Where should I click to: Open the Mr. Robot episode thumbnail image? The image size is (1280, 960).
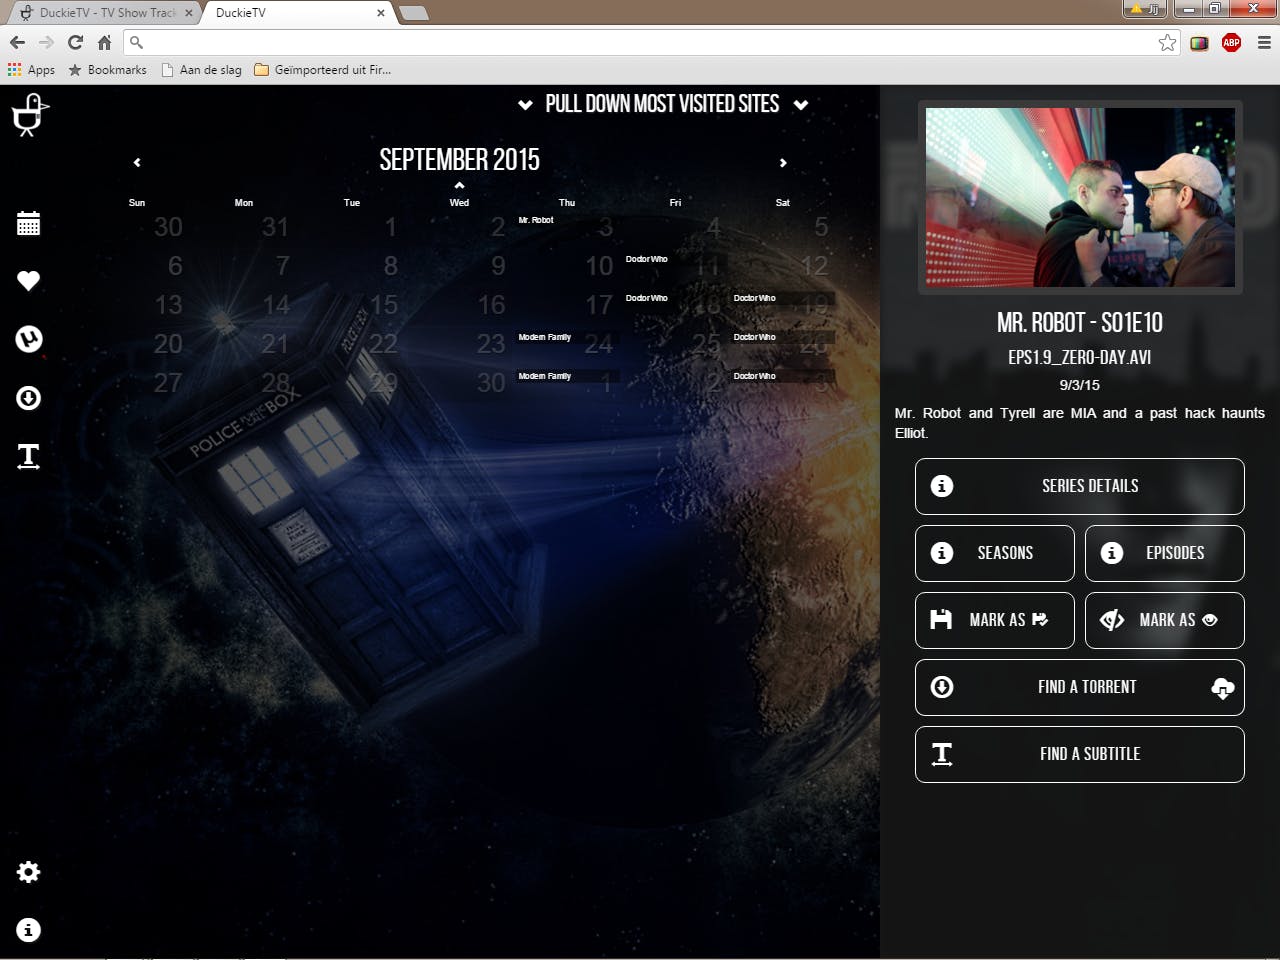click(x=1080, y=198)
